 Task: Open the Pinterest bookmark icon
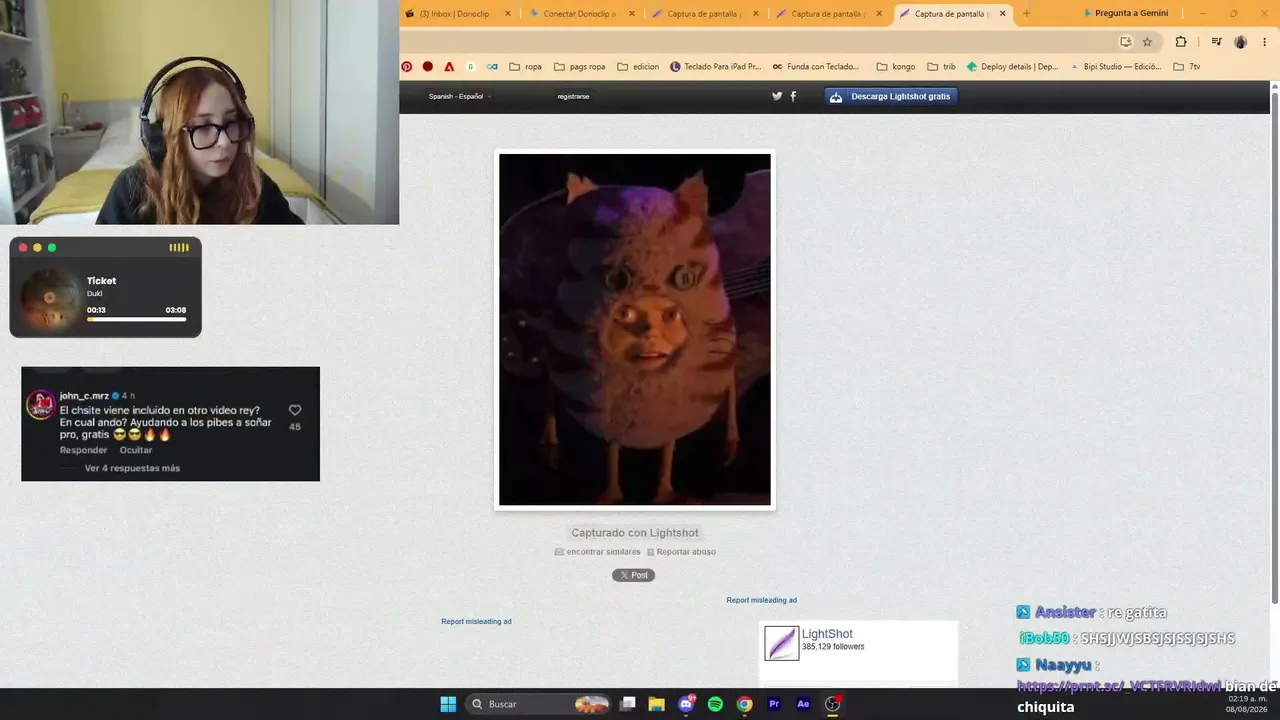407,67
